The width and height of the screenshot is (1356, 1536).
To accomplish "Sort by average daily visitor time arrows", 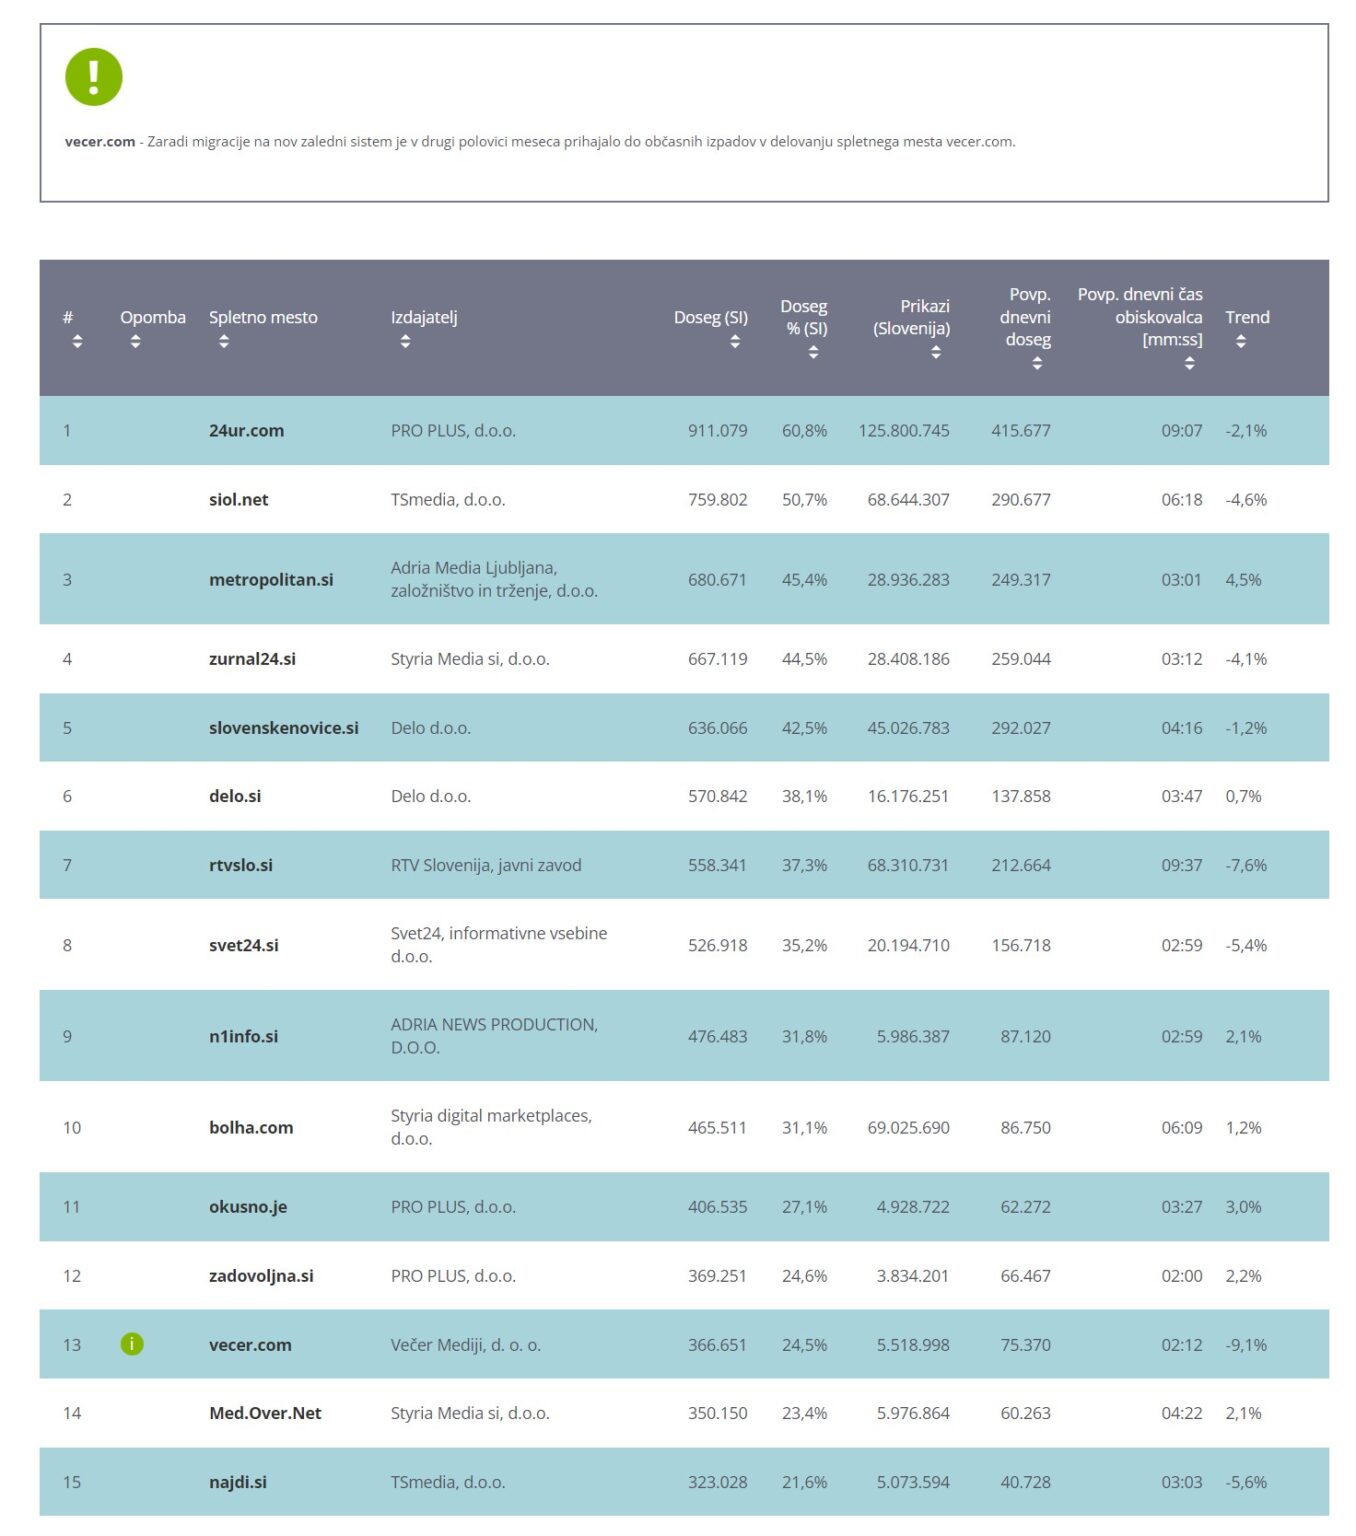I will click(1189, 364).
